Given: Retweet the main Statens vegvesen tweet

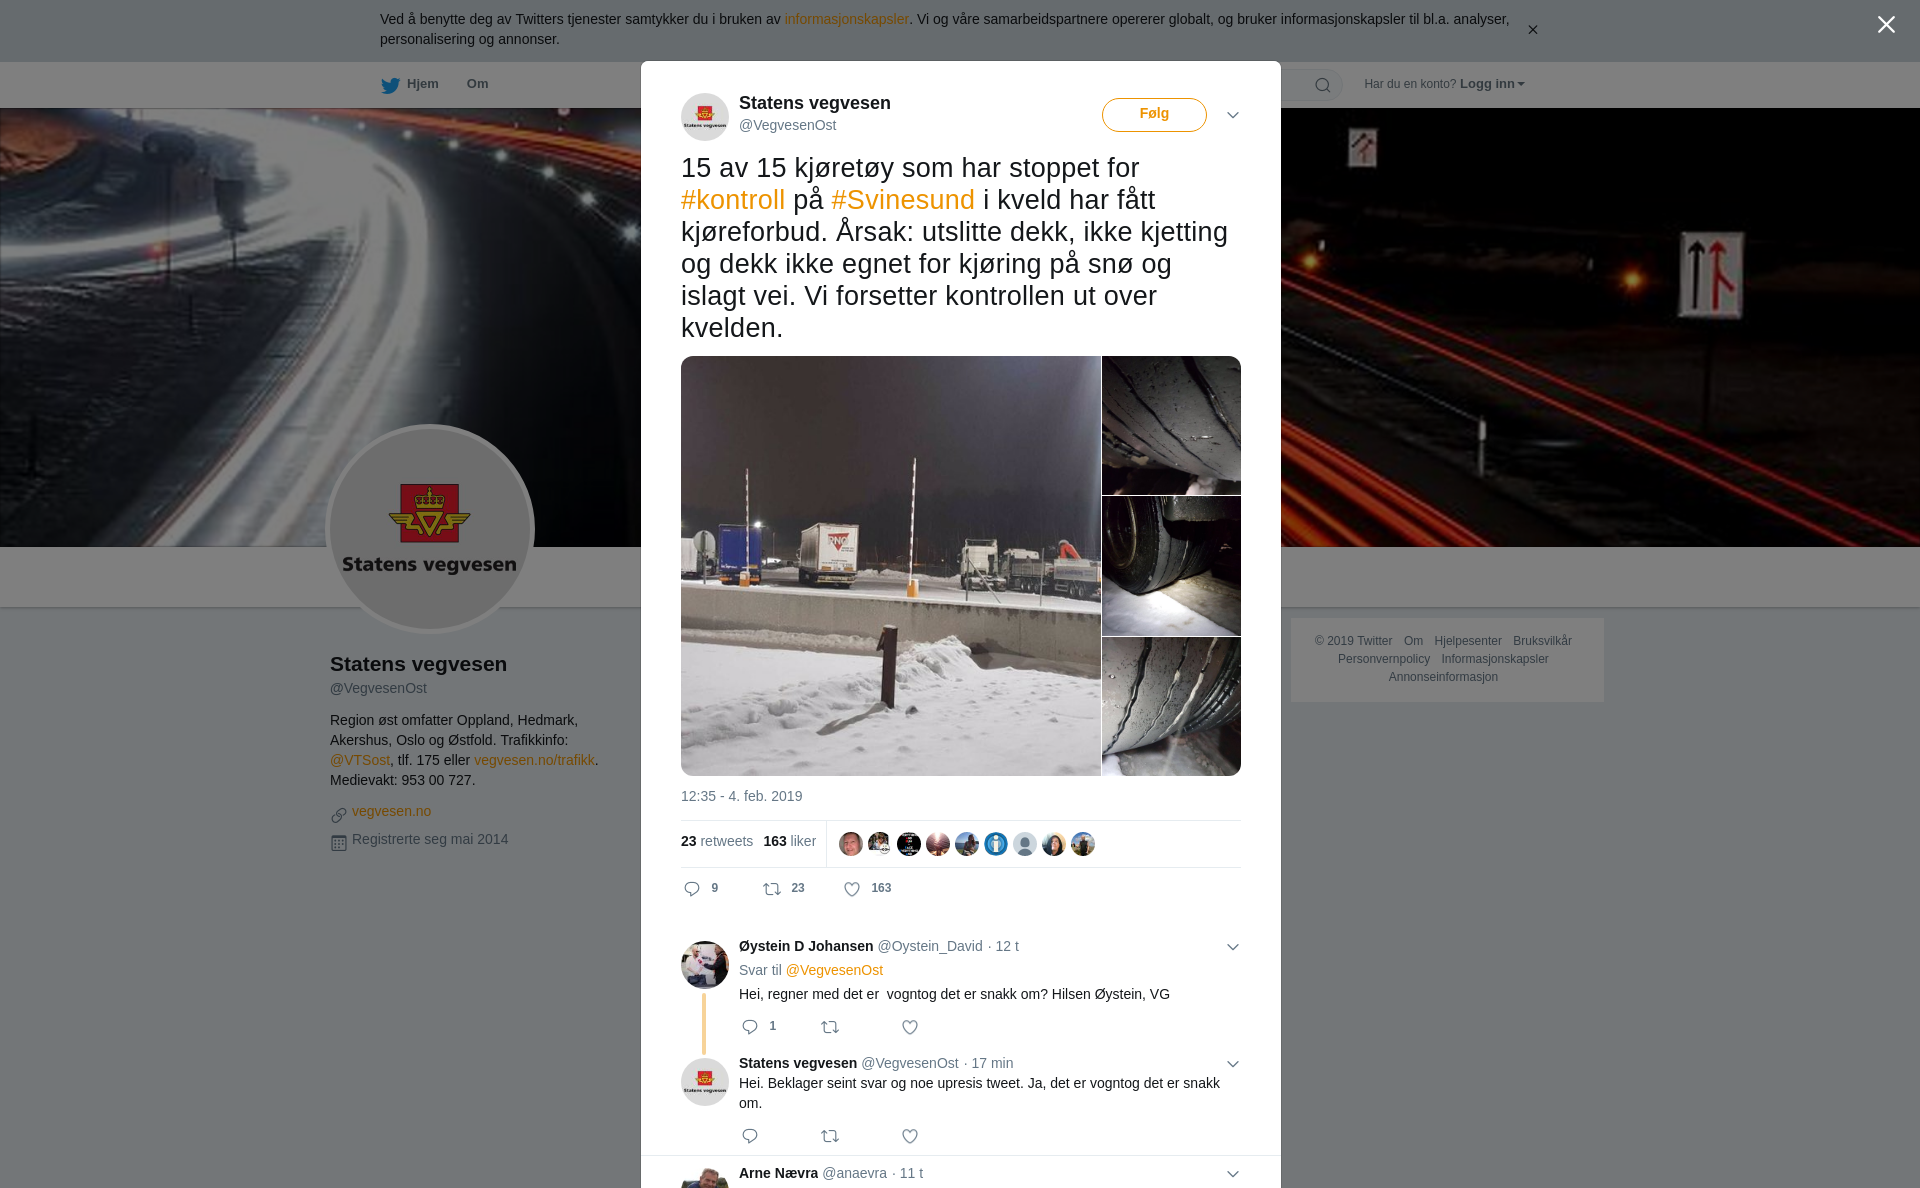Looking at the screenshot, I should pos(772,889).
